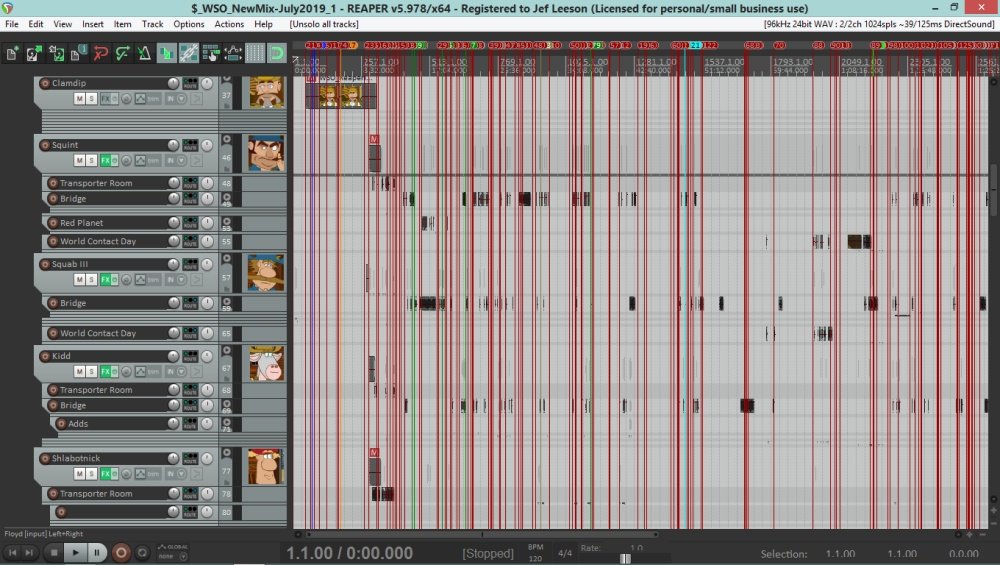Screen dimensions: 1000x565
Task: Open the Actions menu
Action: (x=229, y=24)
